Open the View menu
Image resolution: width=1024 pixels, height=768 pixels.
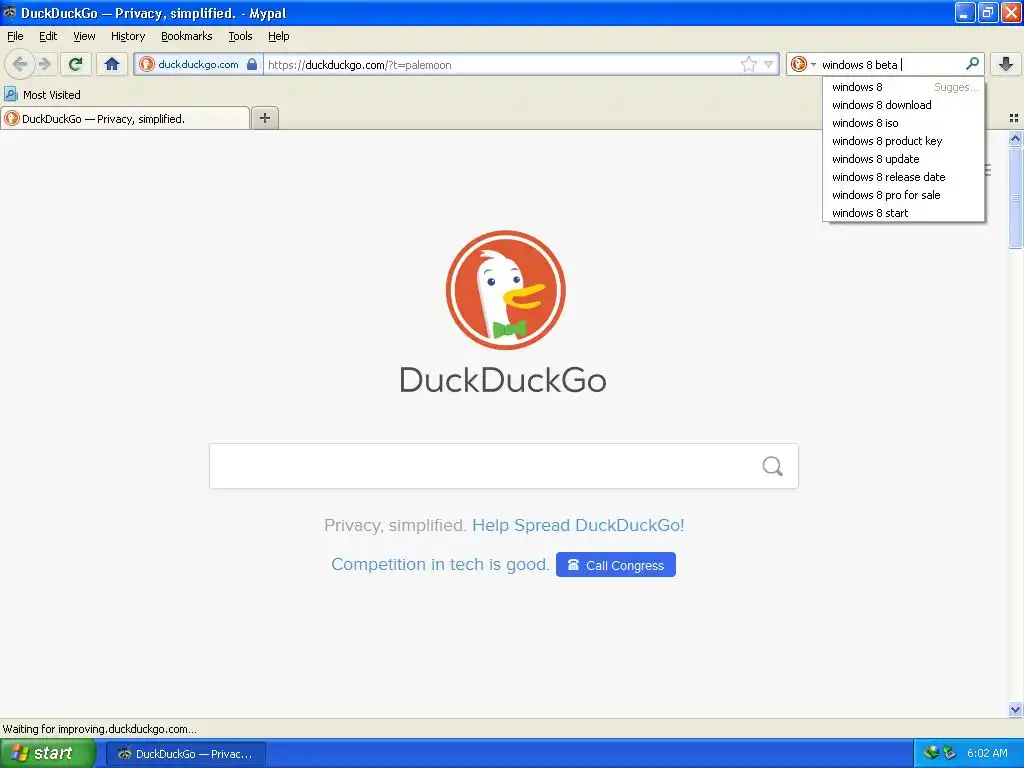coord(84,36)
